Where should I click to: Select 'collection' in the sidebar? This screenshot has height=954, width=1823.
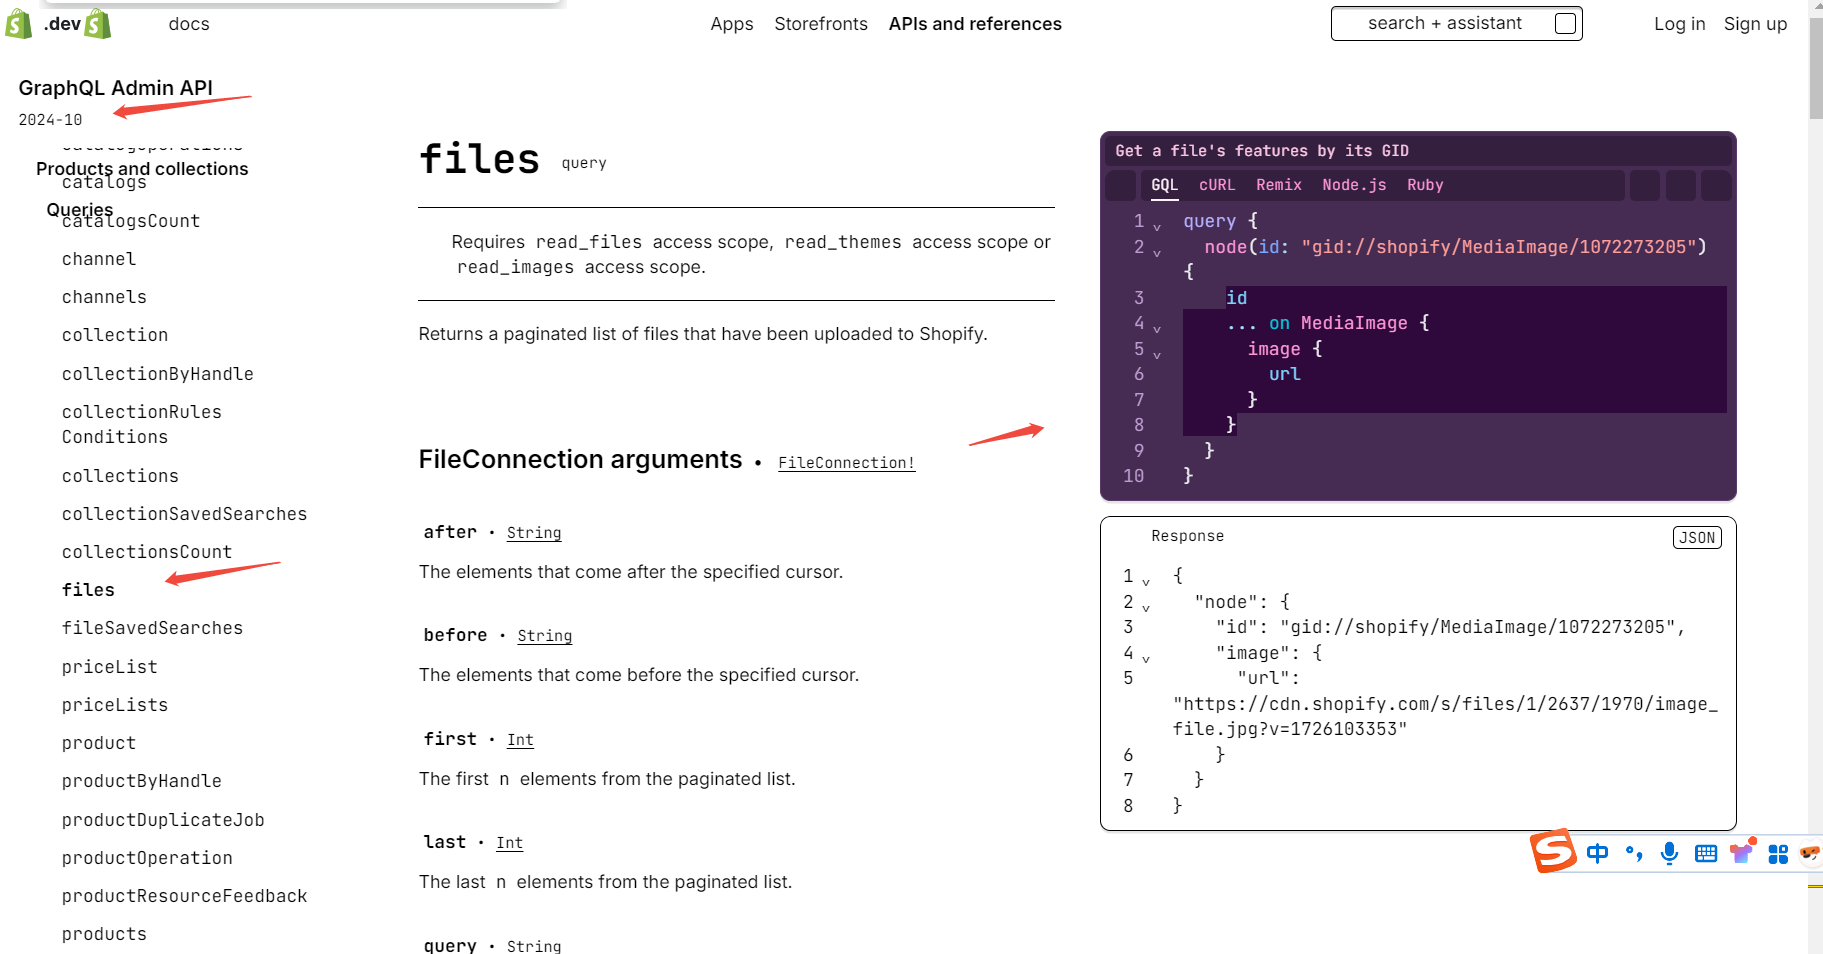115,335
